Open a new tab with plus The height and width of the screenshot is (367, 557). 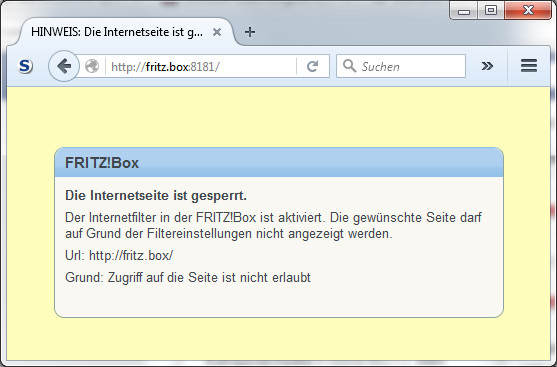tap(250, 32)
